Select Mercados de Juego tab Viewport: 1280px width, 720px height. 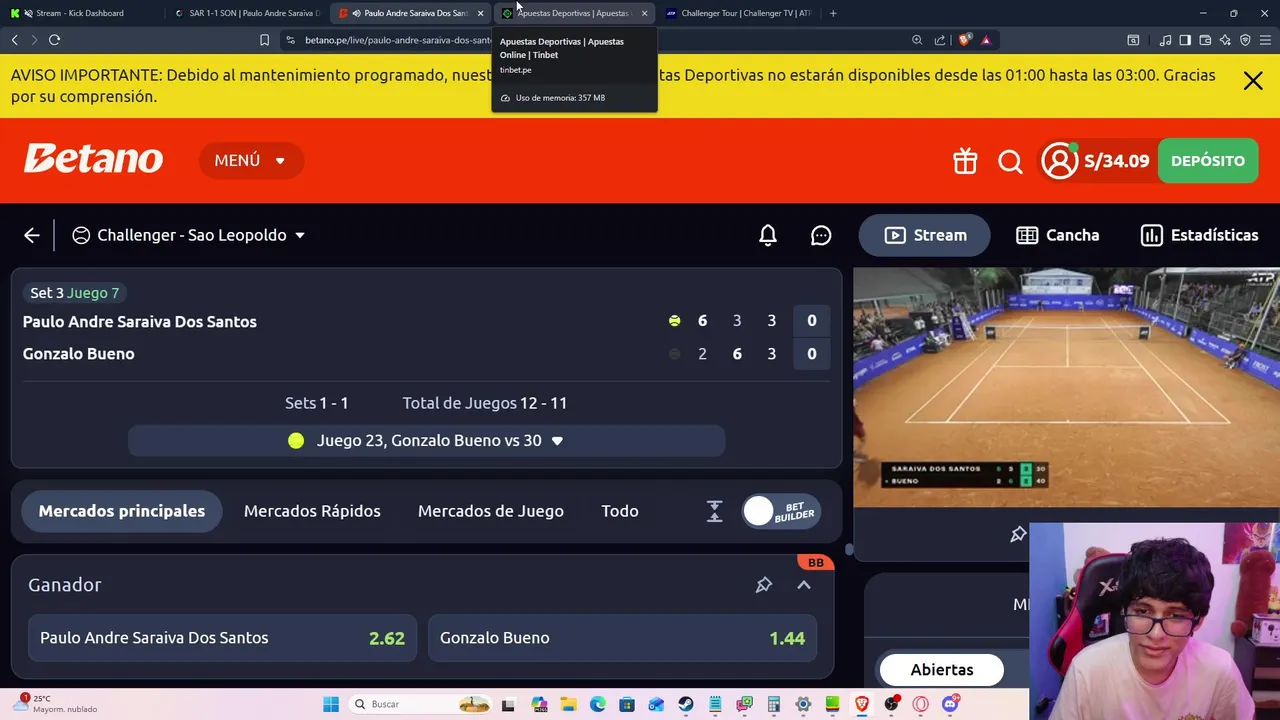(x=491, y=511)
